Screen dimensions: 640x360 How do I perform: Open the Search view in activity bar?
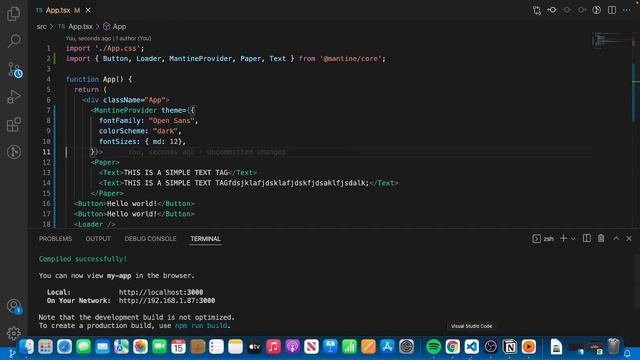(x=14, y=41)
